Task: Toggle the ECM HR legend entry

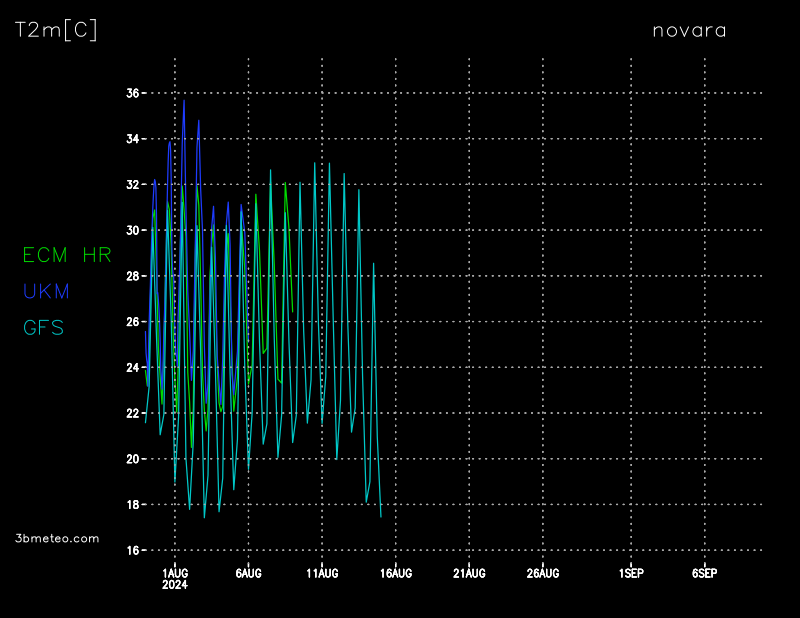Action: point(67,255)
